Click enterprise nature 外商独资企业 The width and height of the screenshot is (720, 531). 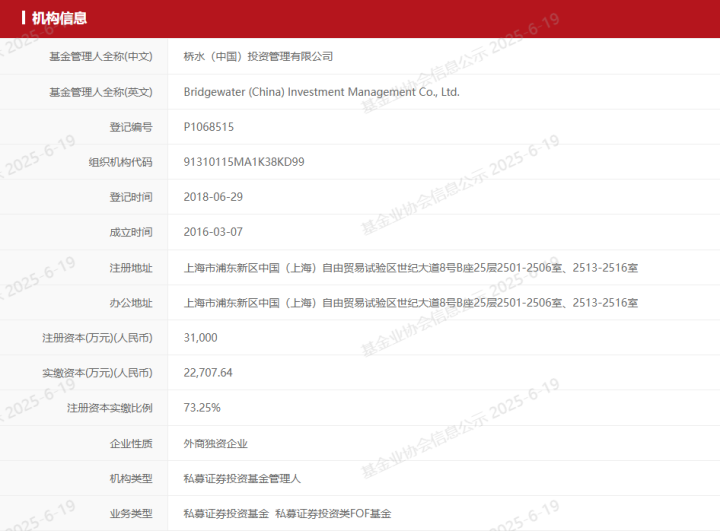point(215,444)
